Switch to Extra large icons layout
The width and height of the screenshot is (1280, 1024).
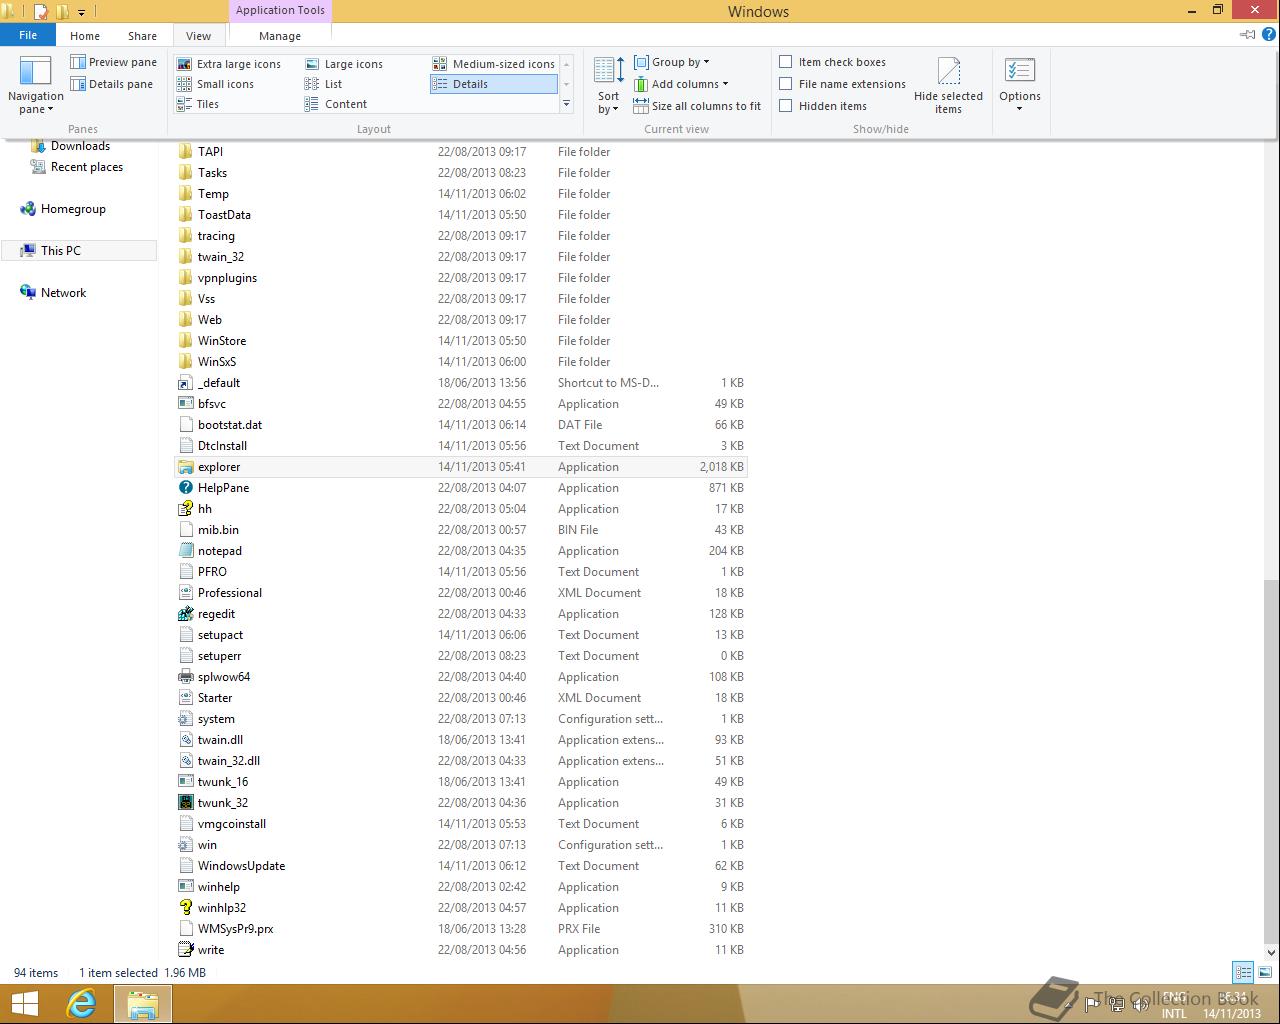click(x=229, y=64)
